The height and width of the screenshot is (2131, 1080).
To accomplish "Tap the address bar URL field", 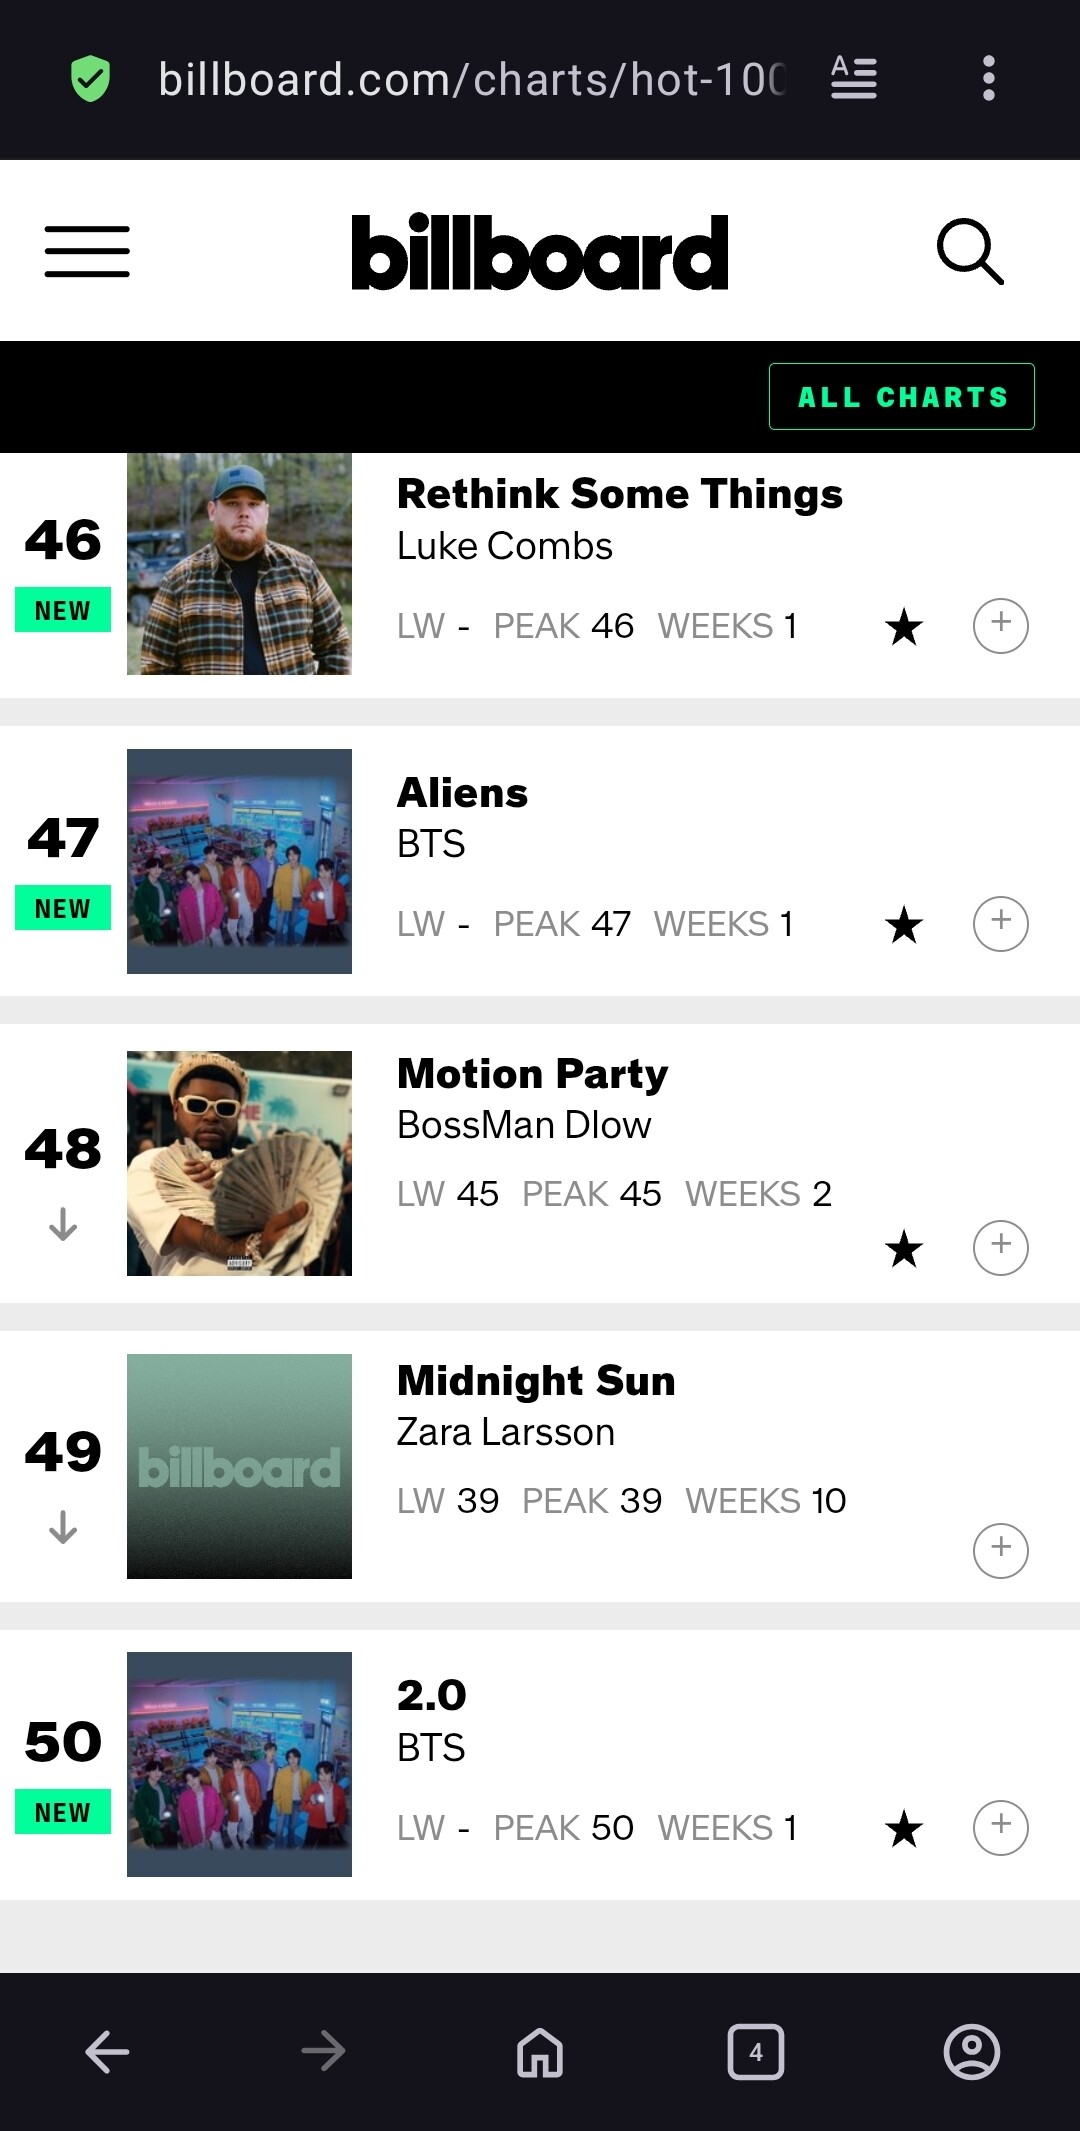I will coord(470,78).
